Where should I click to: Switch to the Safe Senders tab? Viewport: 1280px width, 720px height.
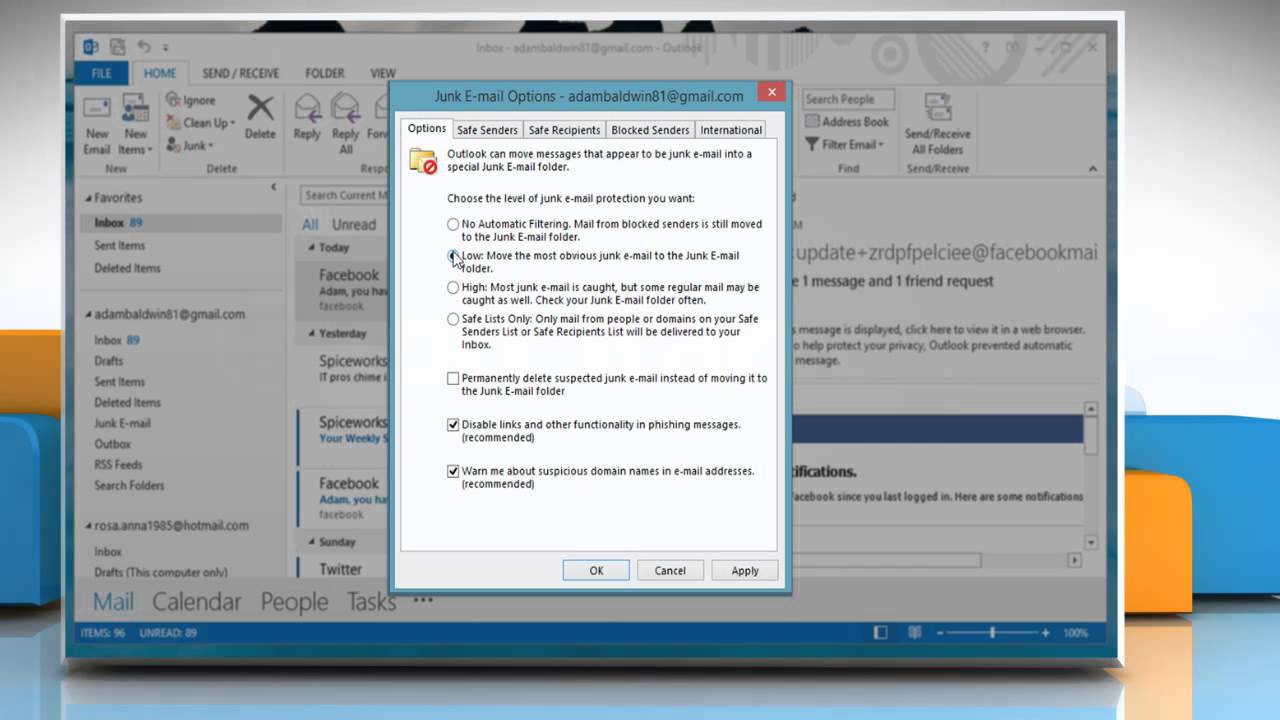pyautogui.click(x=487, y=130)
